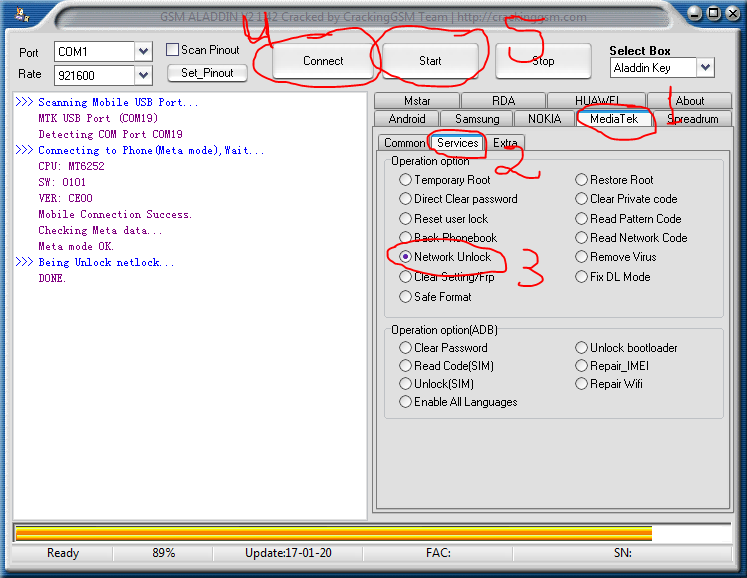This screenshot has width=747, height=578.
Task: Click the Set_Pinout button
Action: pos(207,73)
